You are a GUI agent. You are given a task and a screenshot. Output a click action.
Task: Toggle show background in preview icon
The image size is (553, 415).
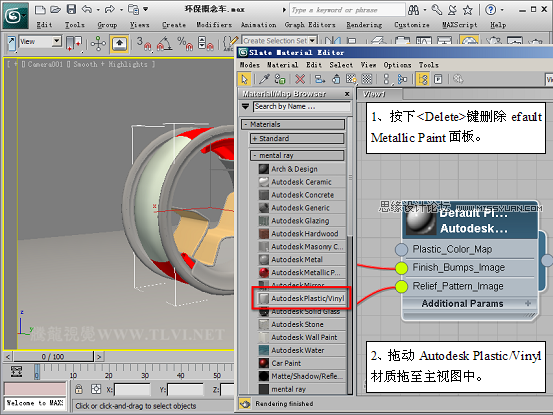click(367, 79)
